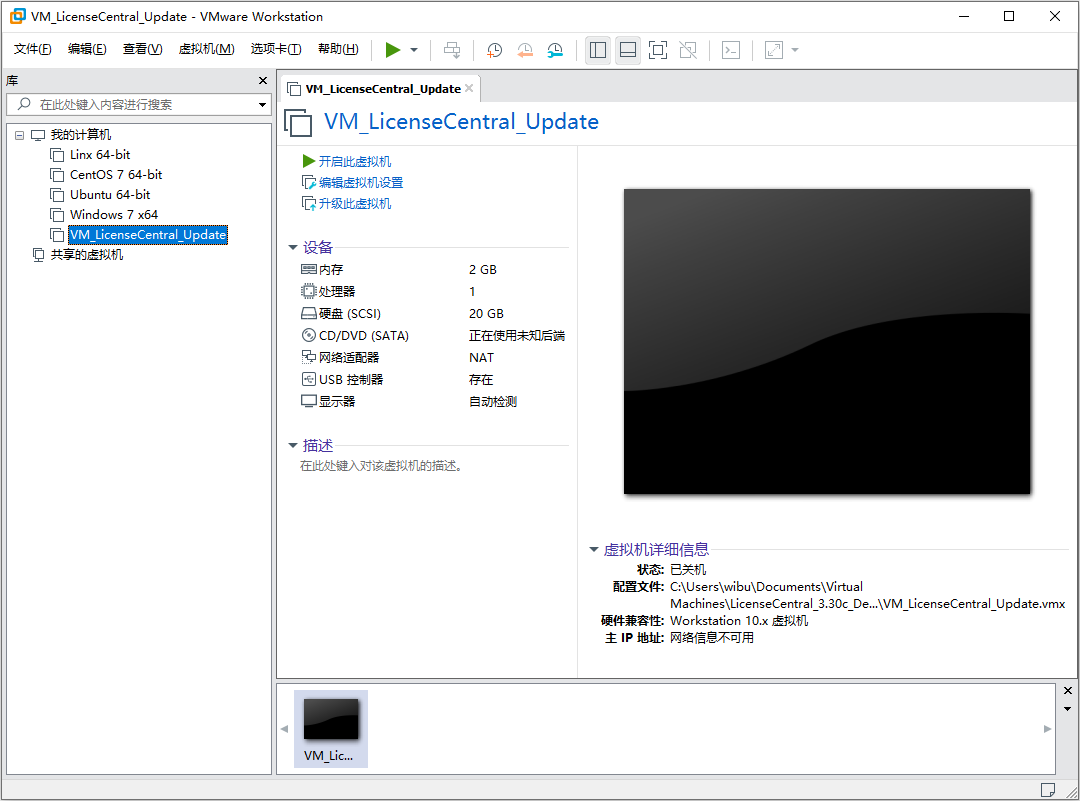Open the 编辑(E) menu

(x=87, y=49)
